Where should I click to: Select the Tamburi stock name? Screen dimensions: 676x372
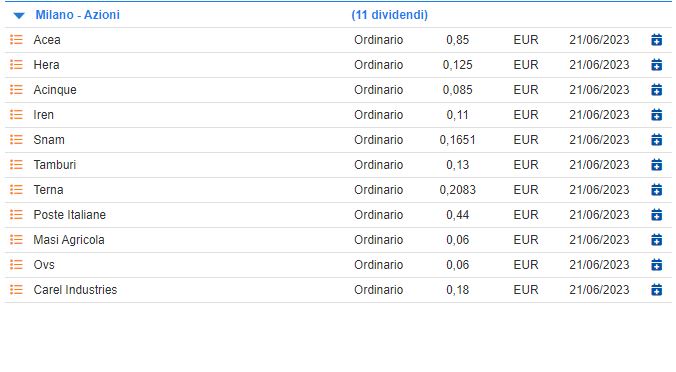point(55,165)
